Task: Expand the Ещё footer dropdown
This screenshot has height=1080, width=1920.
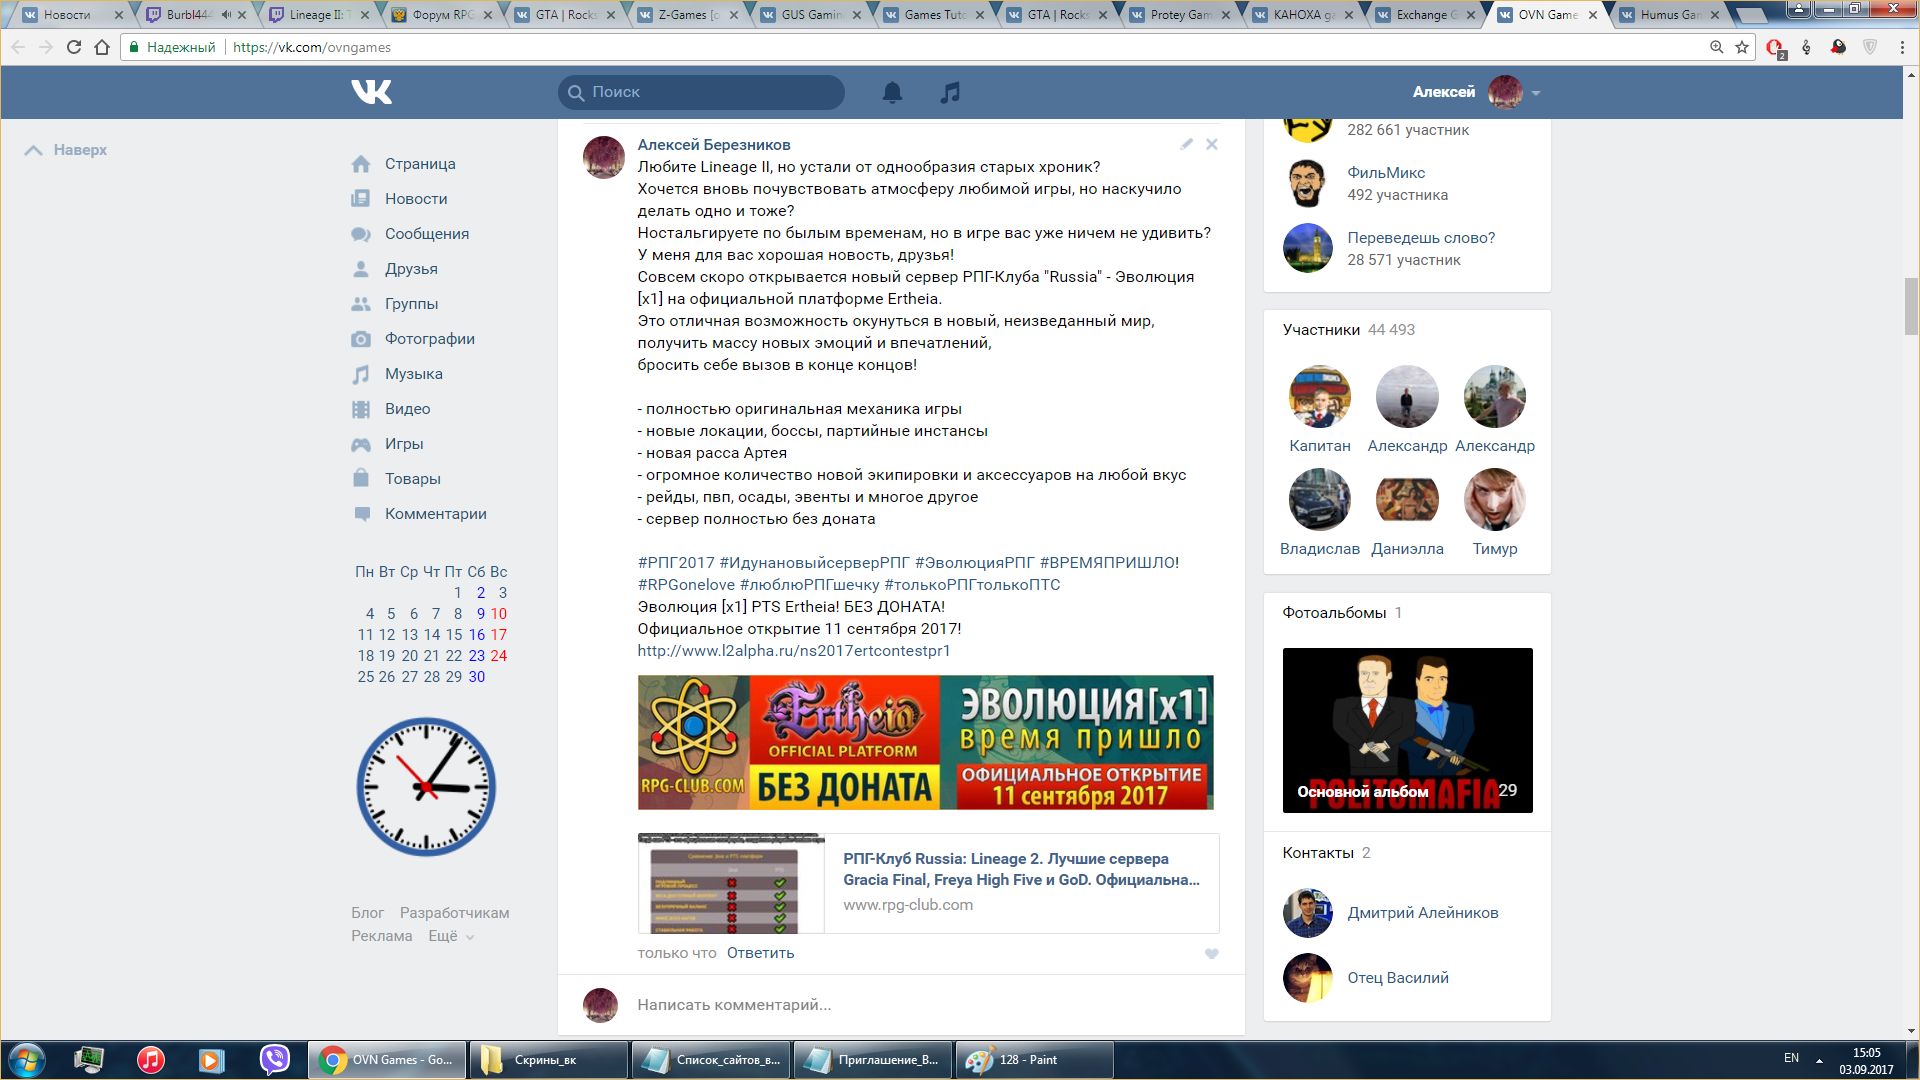Action: 450,936
